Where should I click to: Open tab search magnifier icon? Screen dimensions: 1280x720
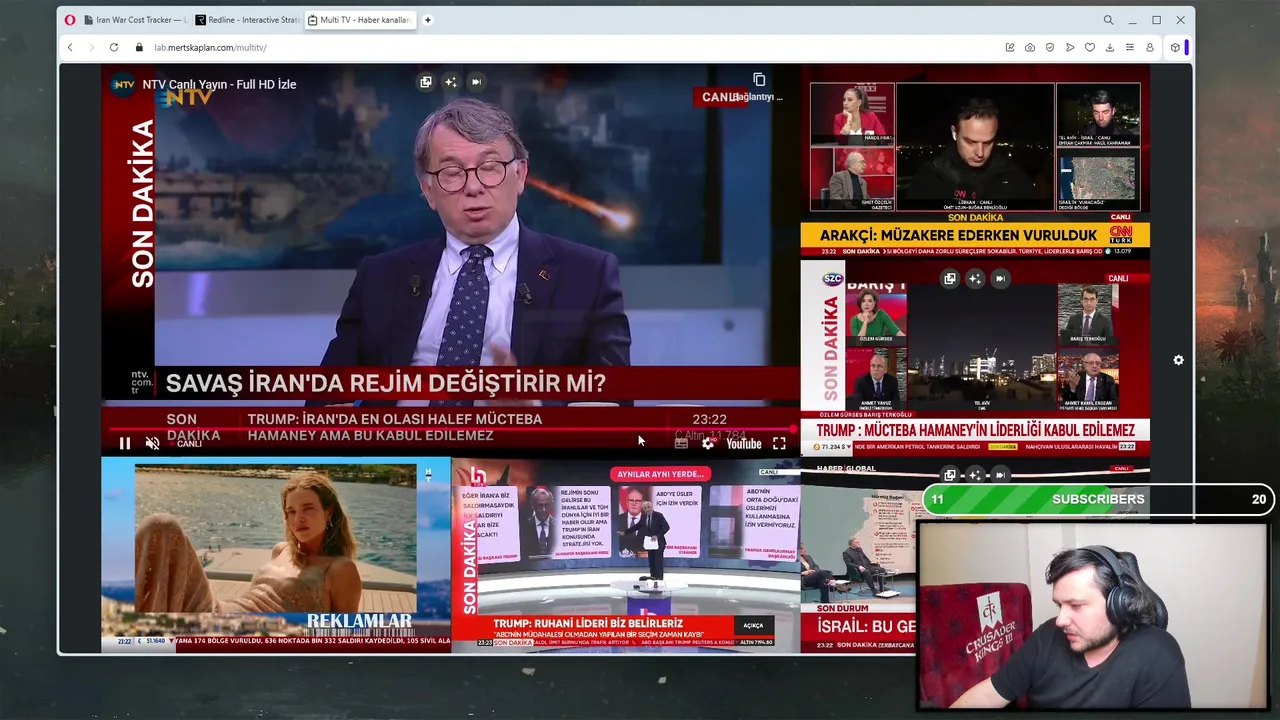tap(1108, 20)
